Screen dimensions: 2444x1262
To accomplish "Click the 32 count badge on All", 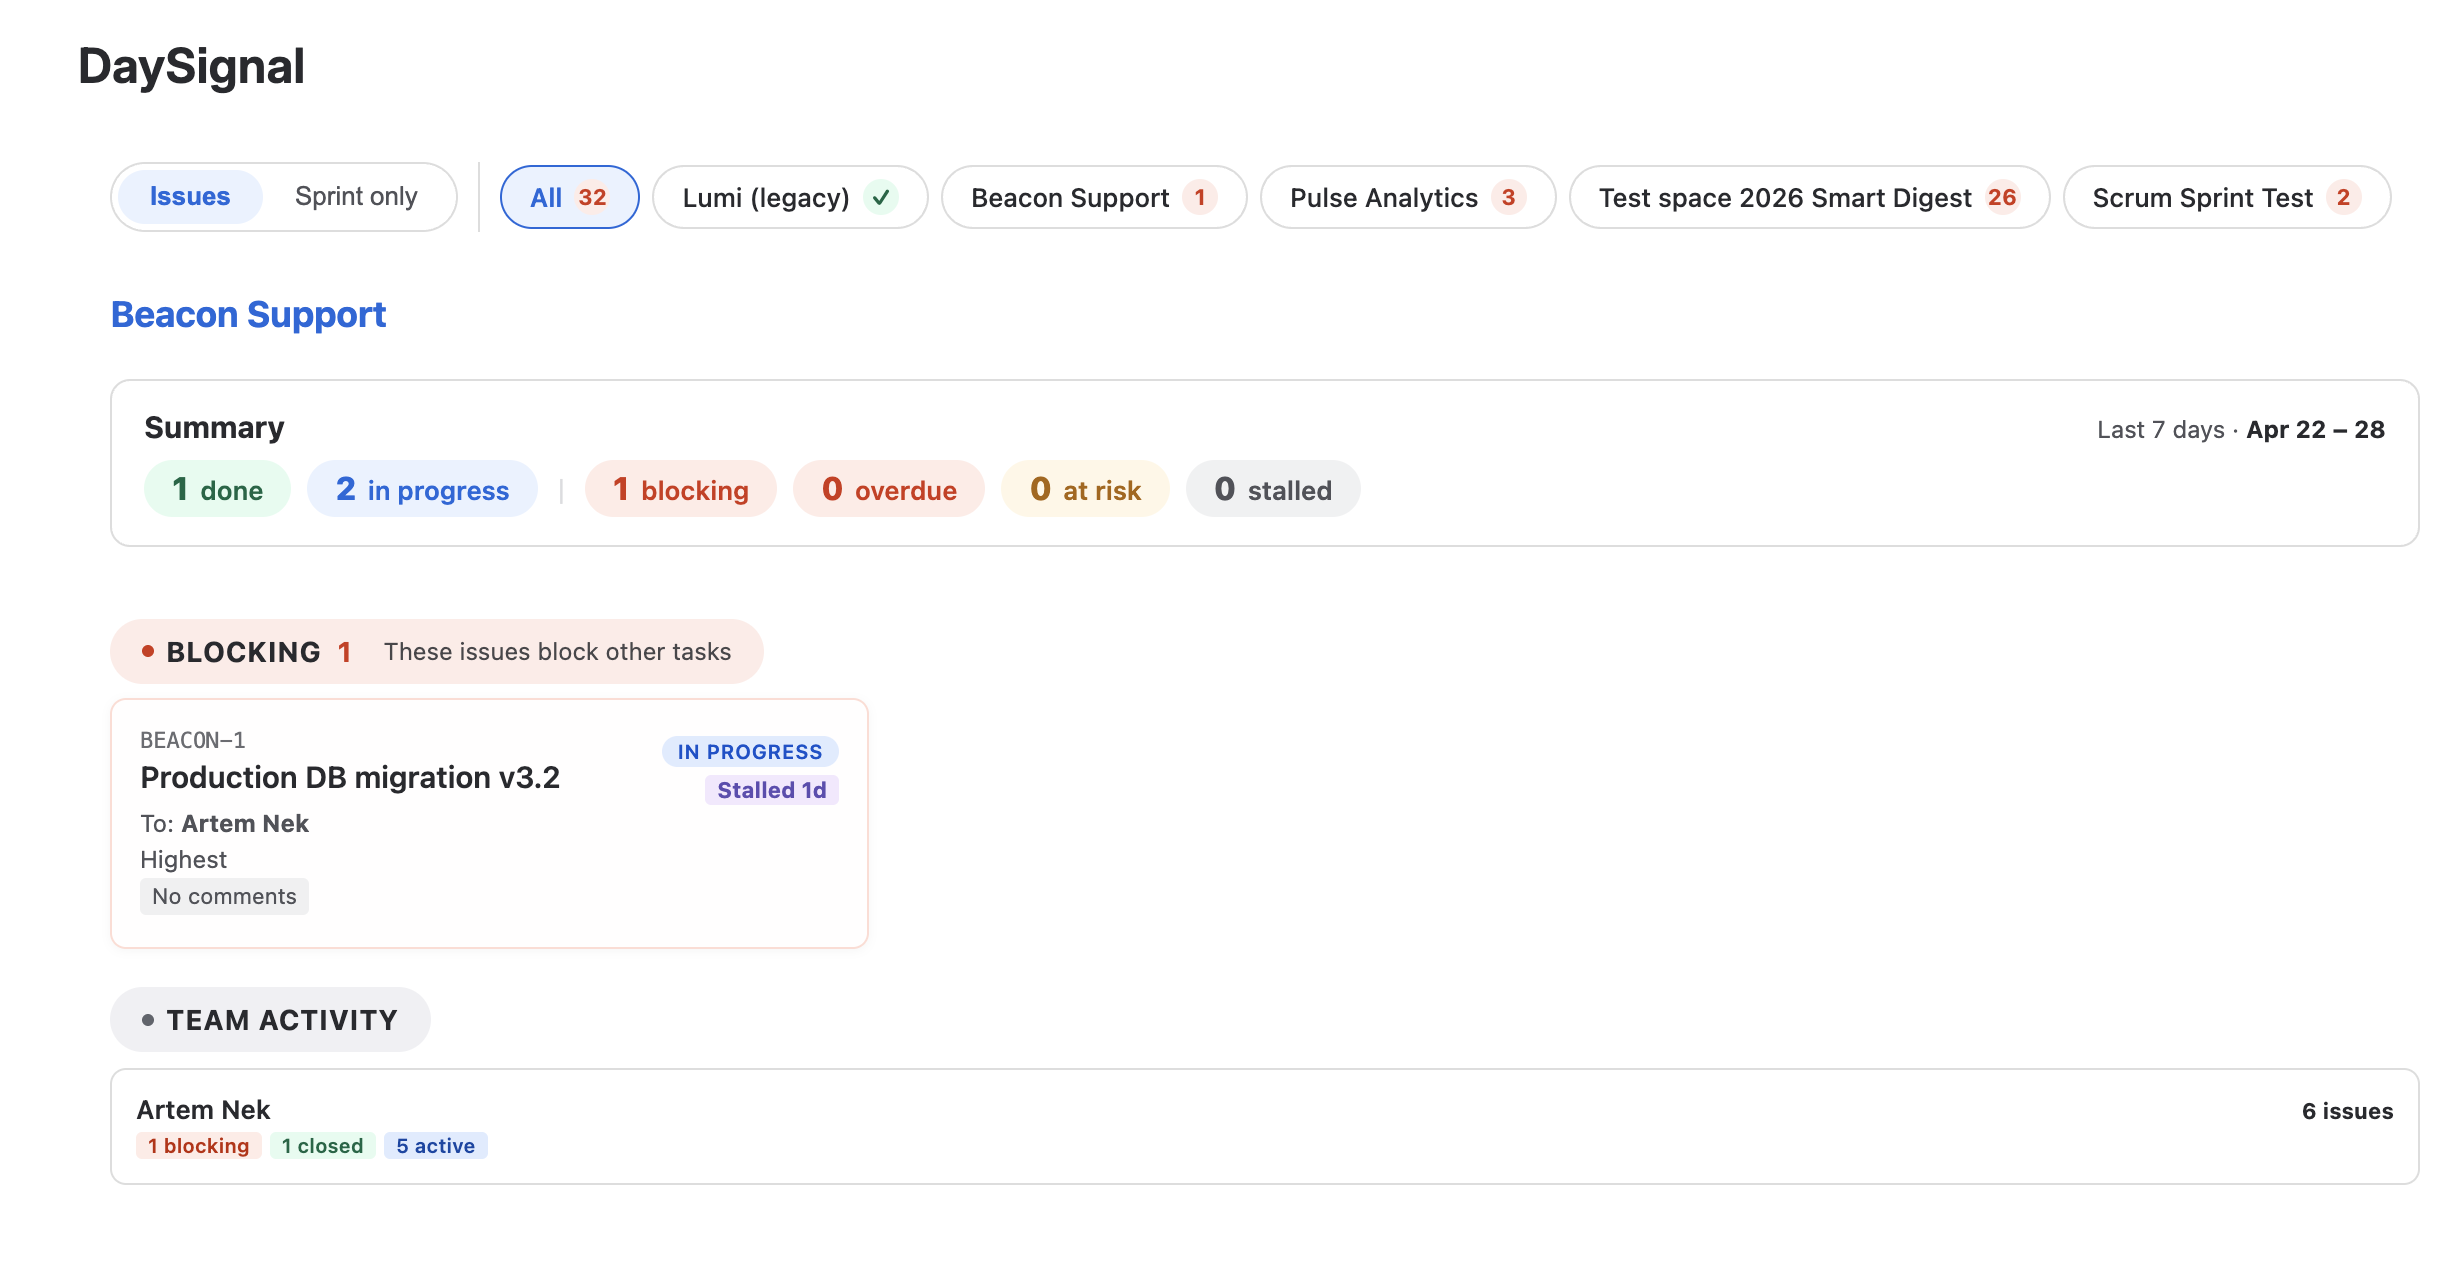I will click(592, 197).
